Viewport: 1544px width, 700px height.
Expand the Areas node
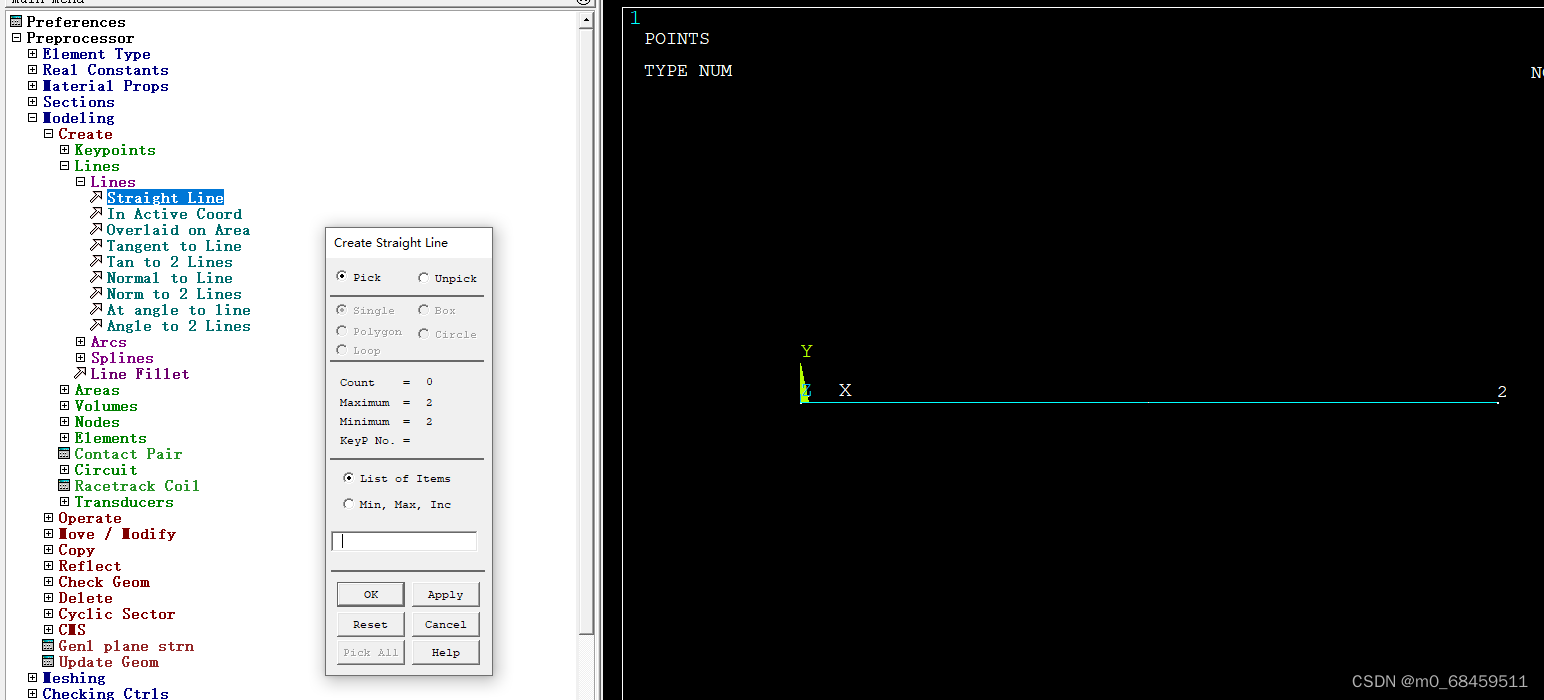pos(64,390)
